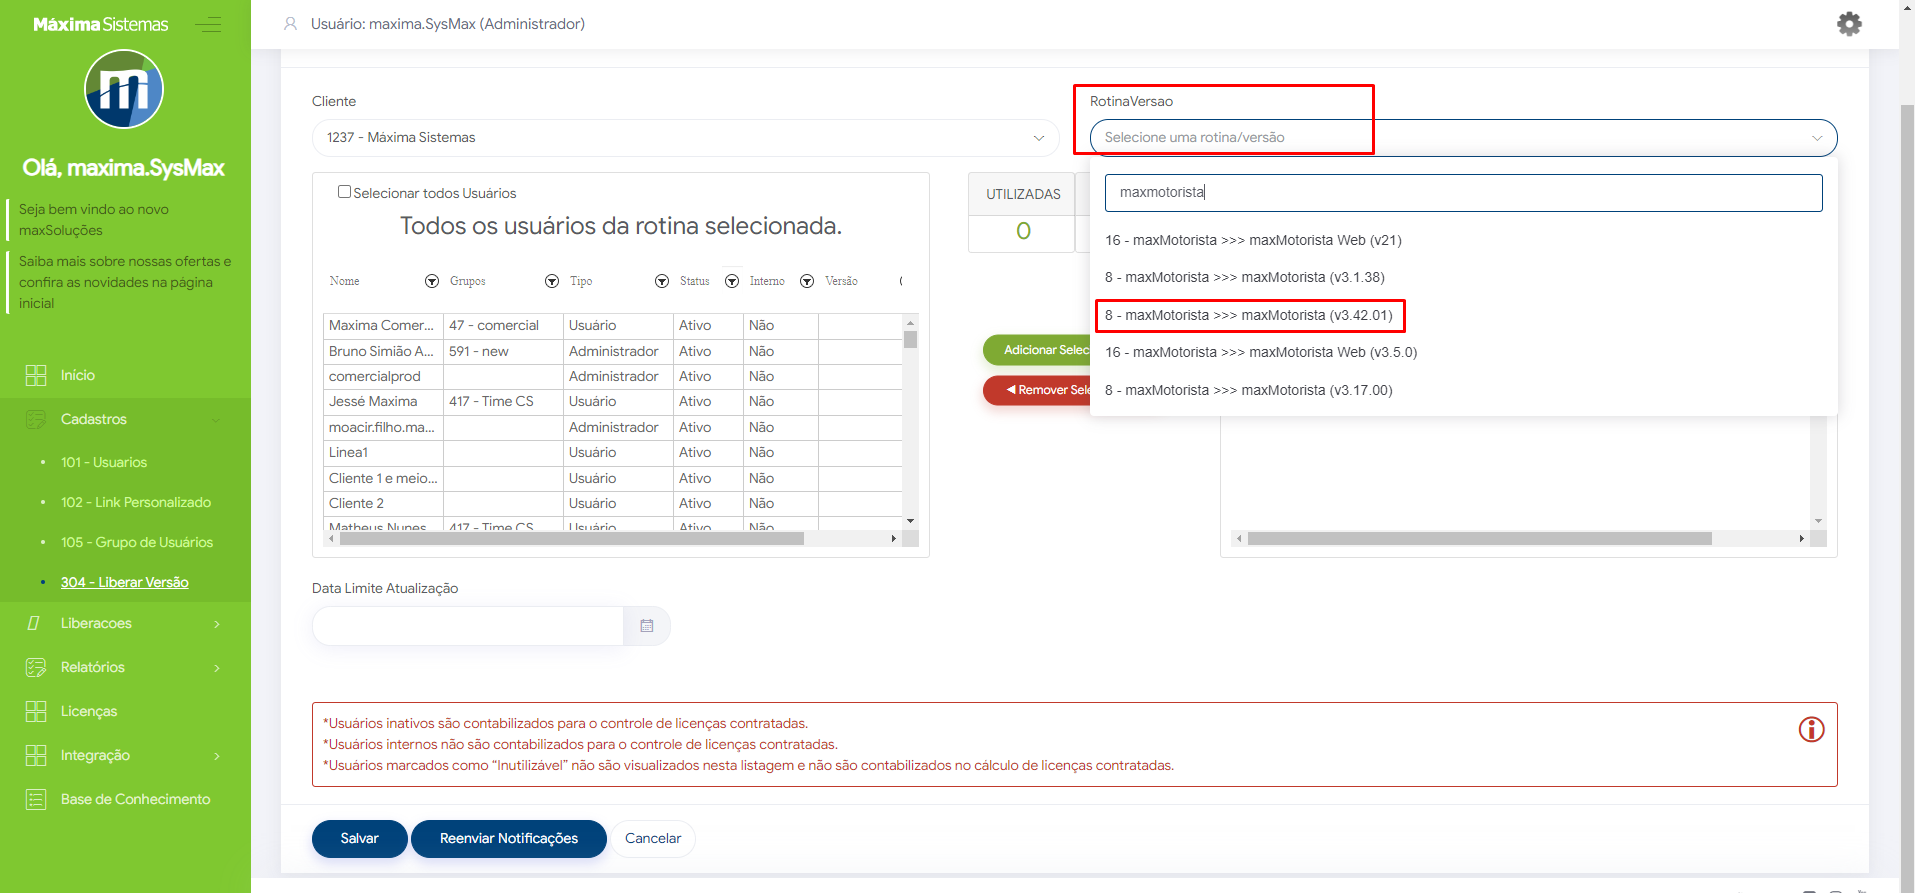Click Reenviar Notificações button
The height and width of the screenshot is (893, 1915).
click(509, 839)
